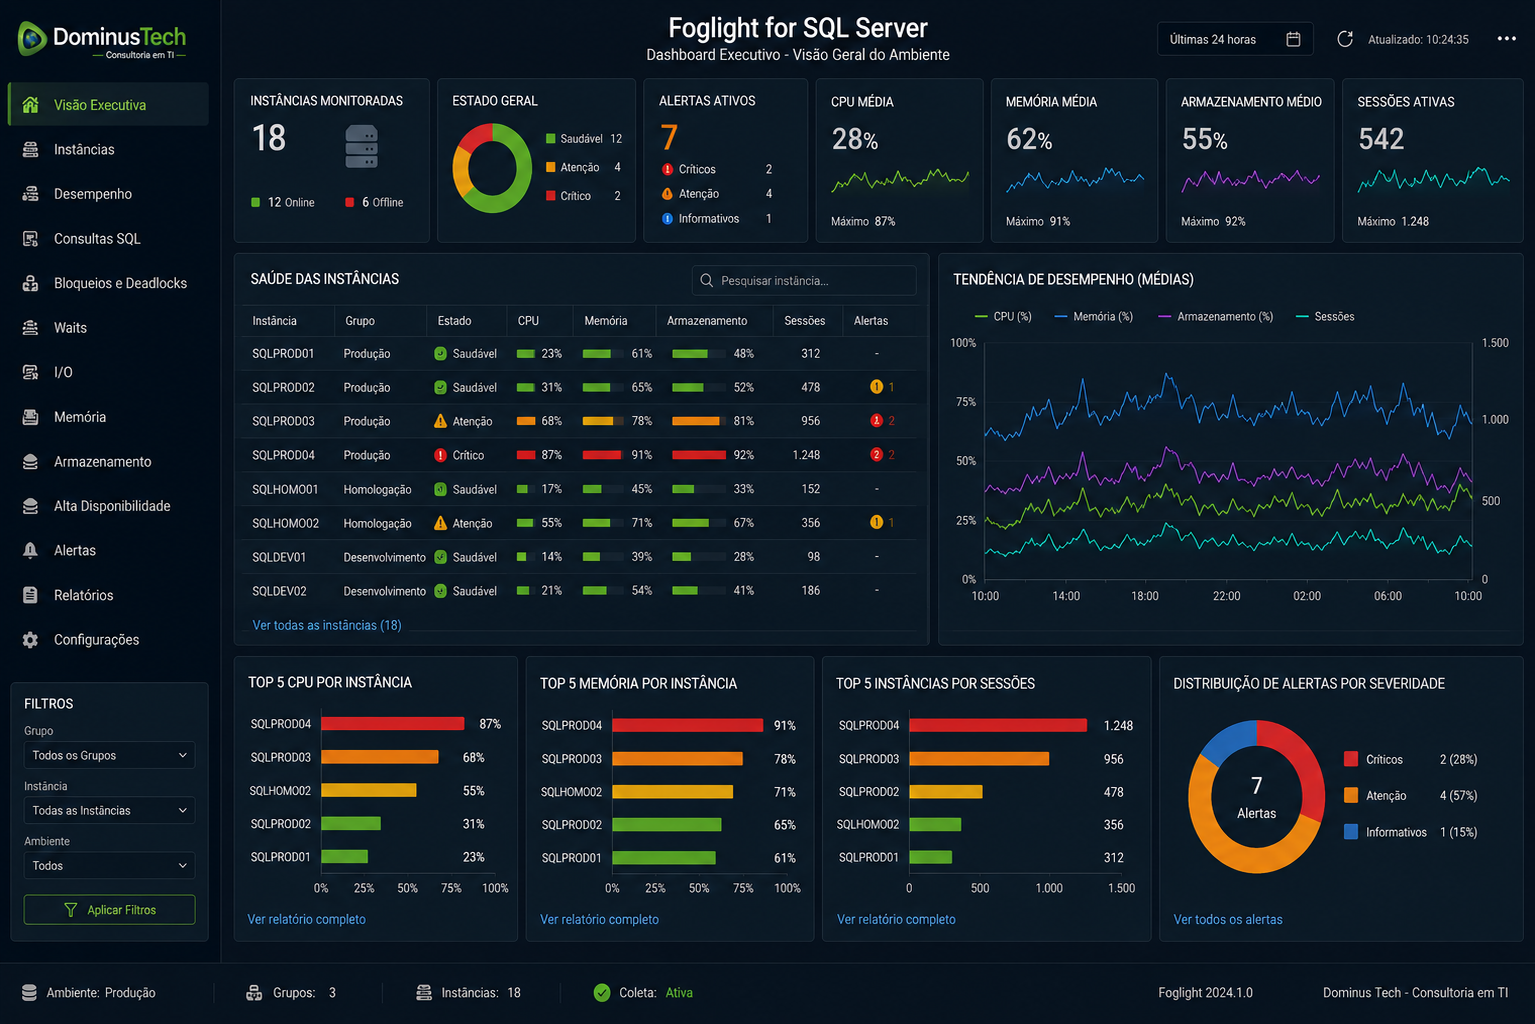The width and height of the screenshot is (1535, 1024).
Task: Click the Relatórios document icon
Action: 31,595
